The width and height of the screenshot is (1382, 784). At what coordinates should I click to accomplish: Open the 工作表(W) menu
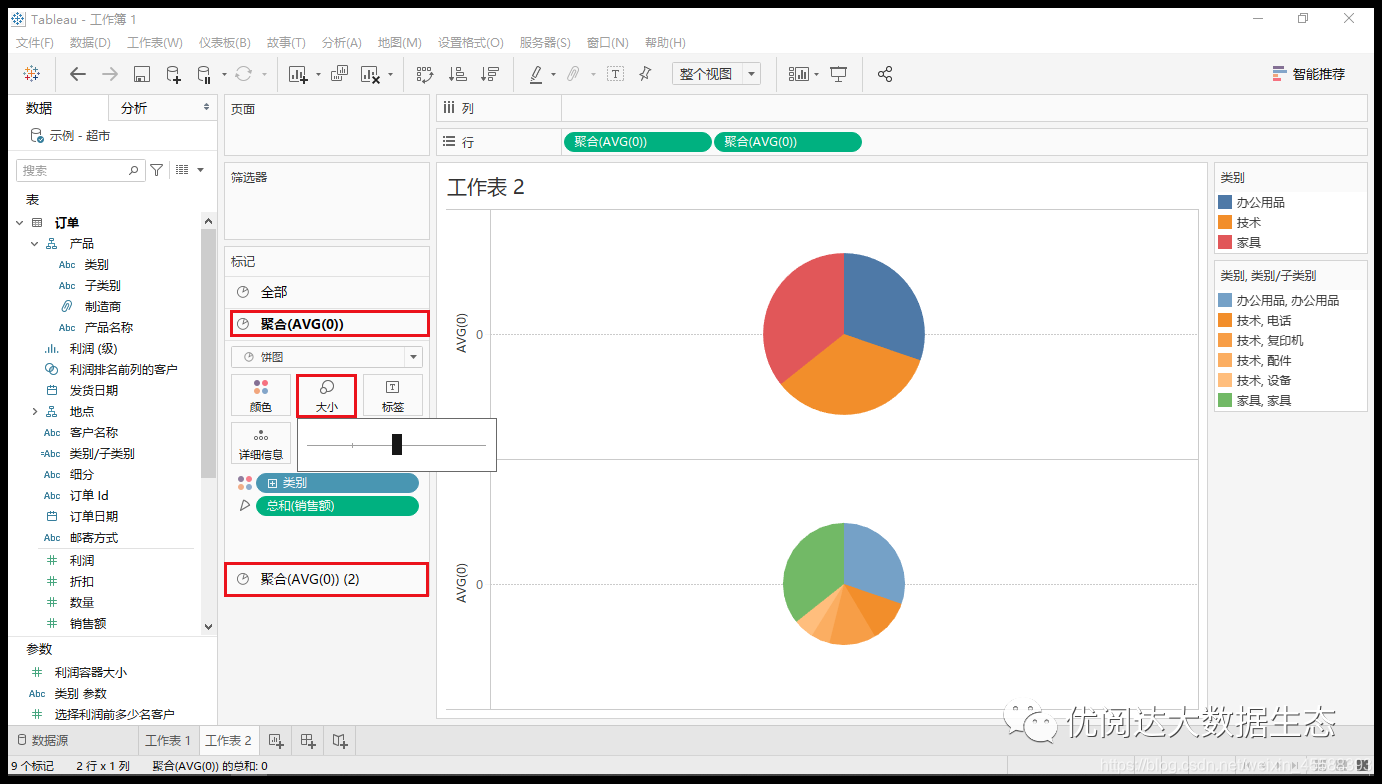coord(155,42)
